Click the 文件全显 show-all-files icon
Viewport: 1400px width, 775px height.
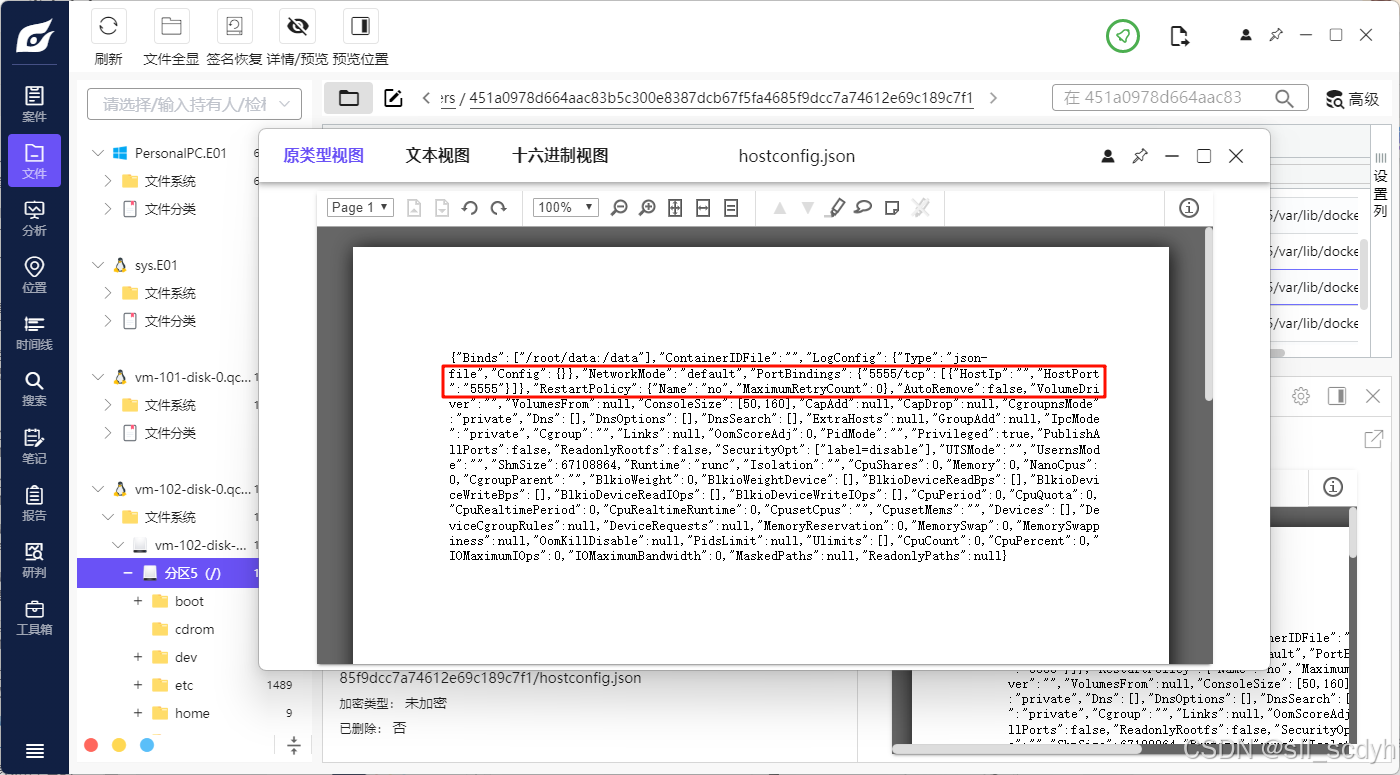[171, 27]
